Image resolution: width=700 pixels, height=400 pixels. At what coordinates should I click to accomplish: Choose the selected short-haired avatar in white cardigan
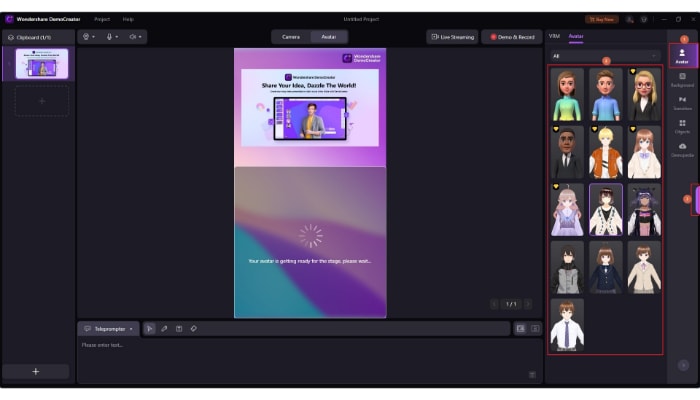point(605,210)
